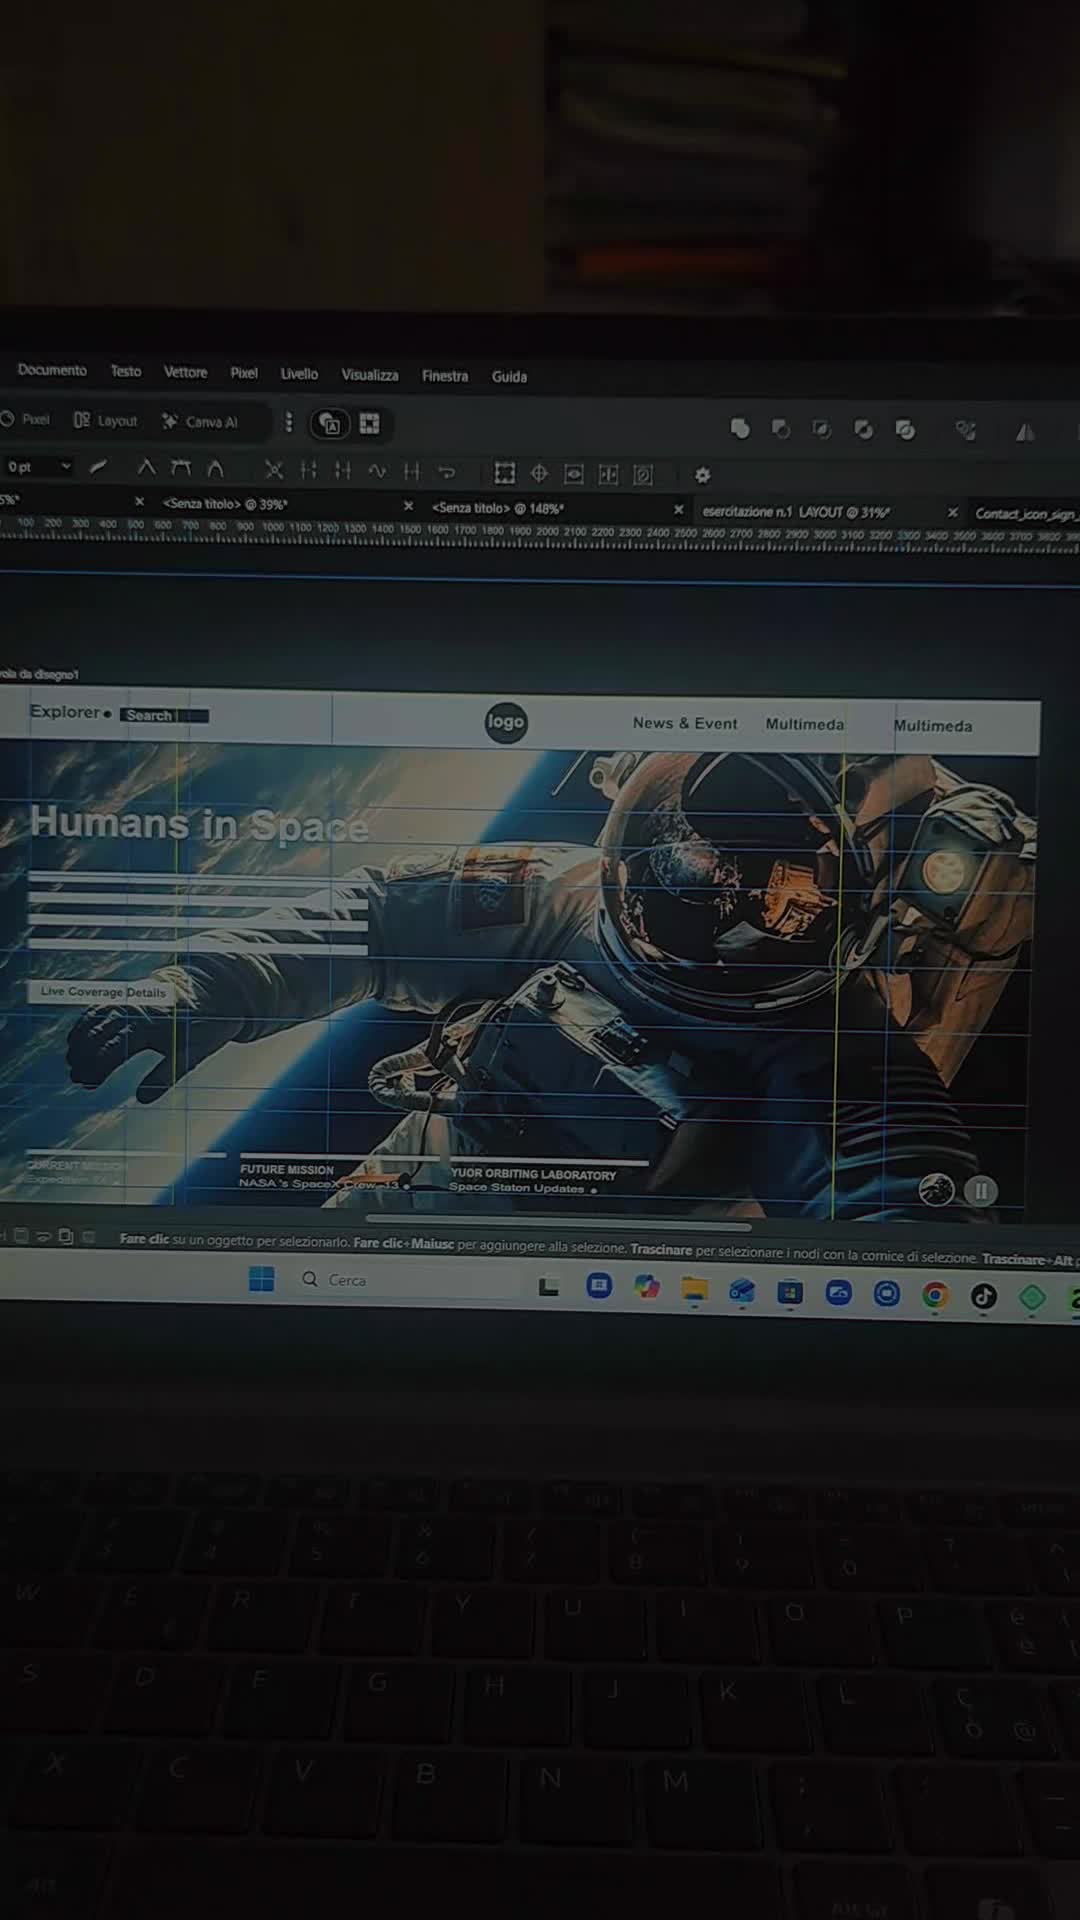Click the Live Coverage Details button on canvas
The height and width of the screenshot is (1920, 1080).
[x=102, y=992]
